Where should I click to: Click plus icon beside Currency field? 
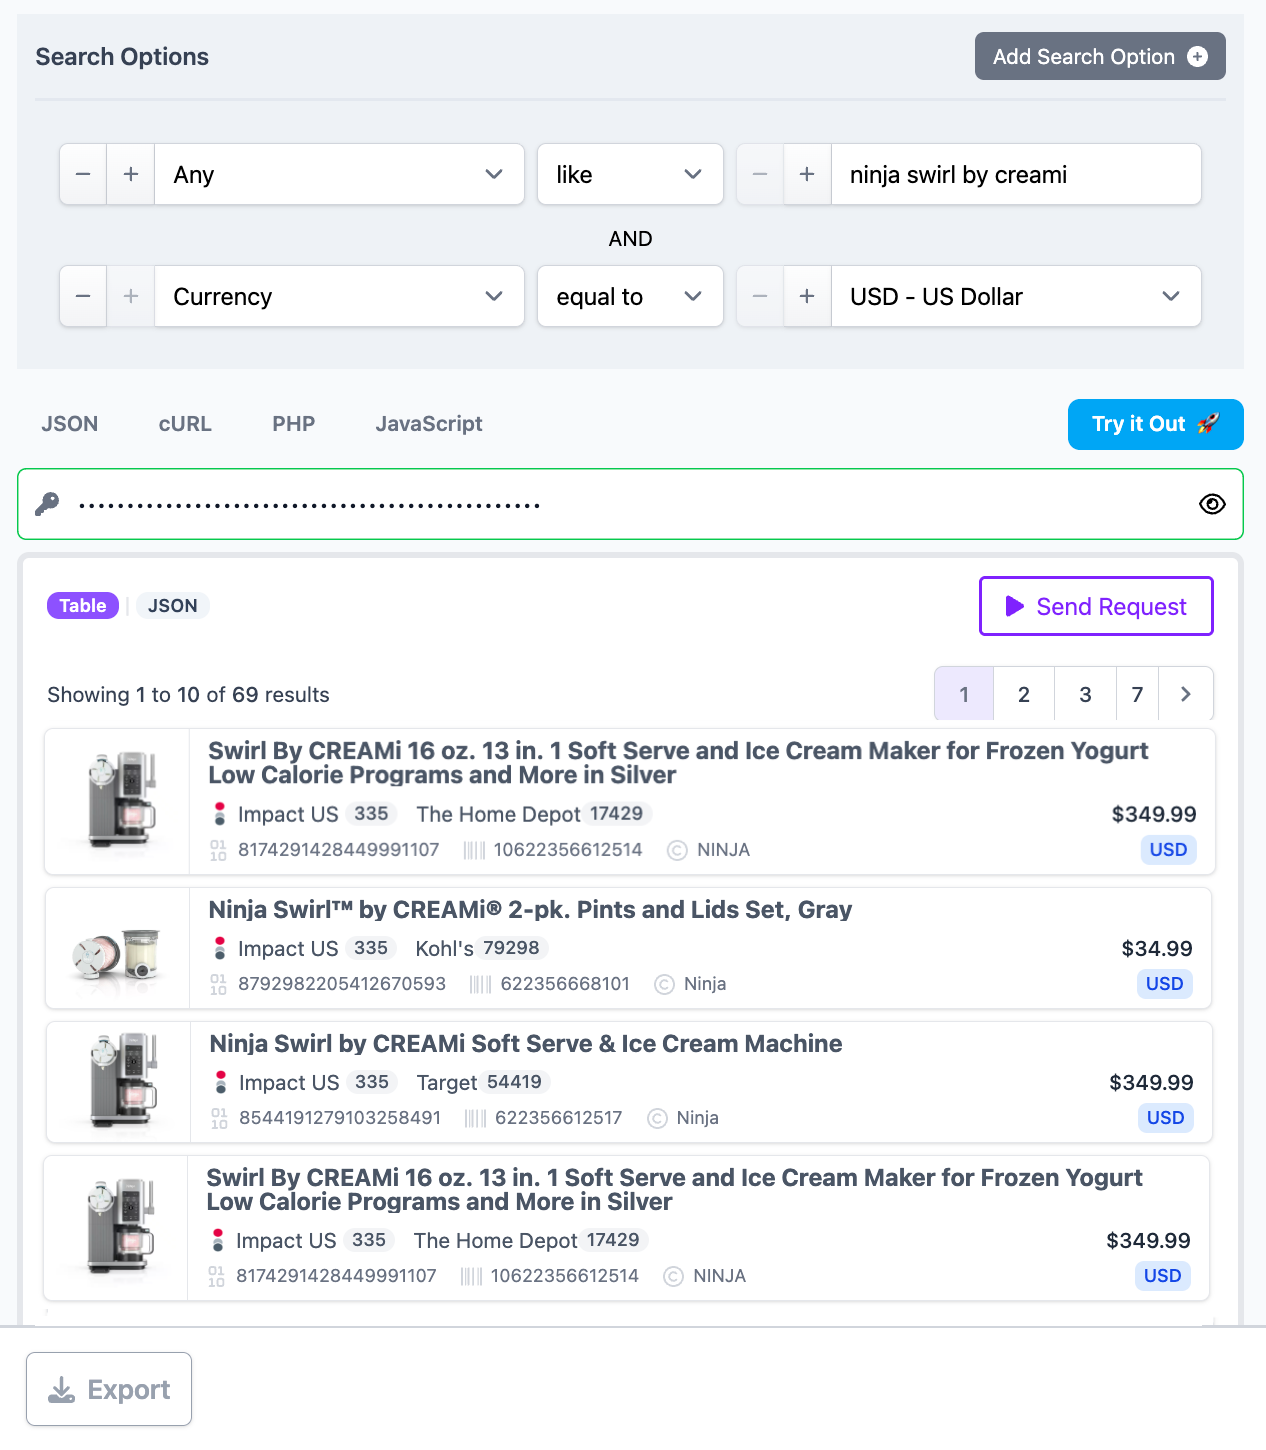(131, 296)
